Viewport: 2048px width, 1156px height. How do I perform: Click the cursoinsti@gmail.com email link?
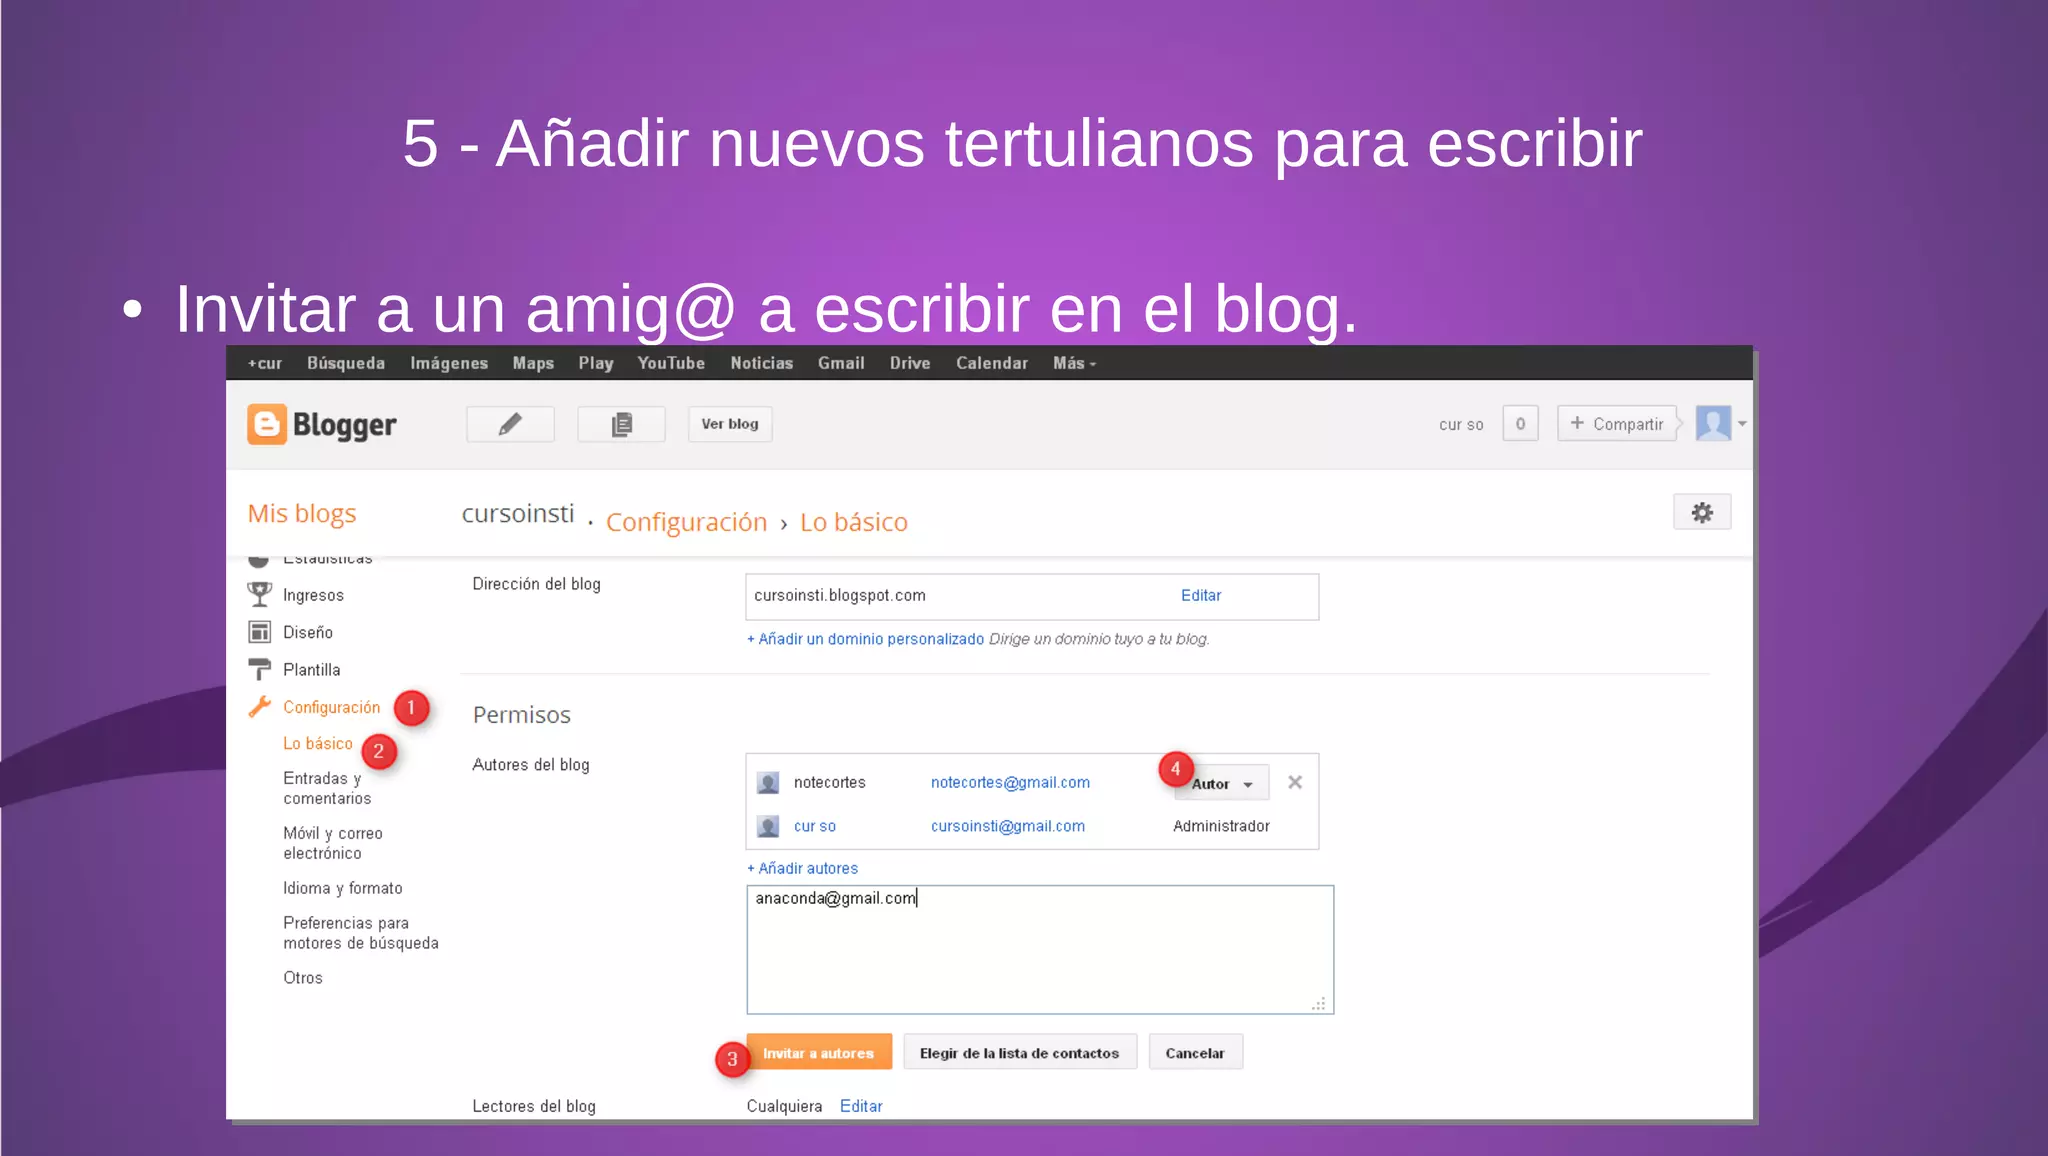coord(1008,826)
